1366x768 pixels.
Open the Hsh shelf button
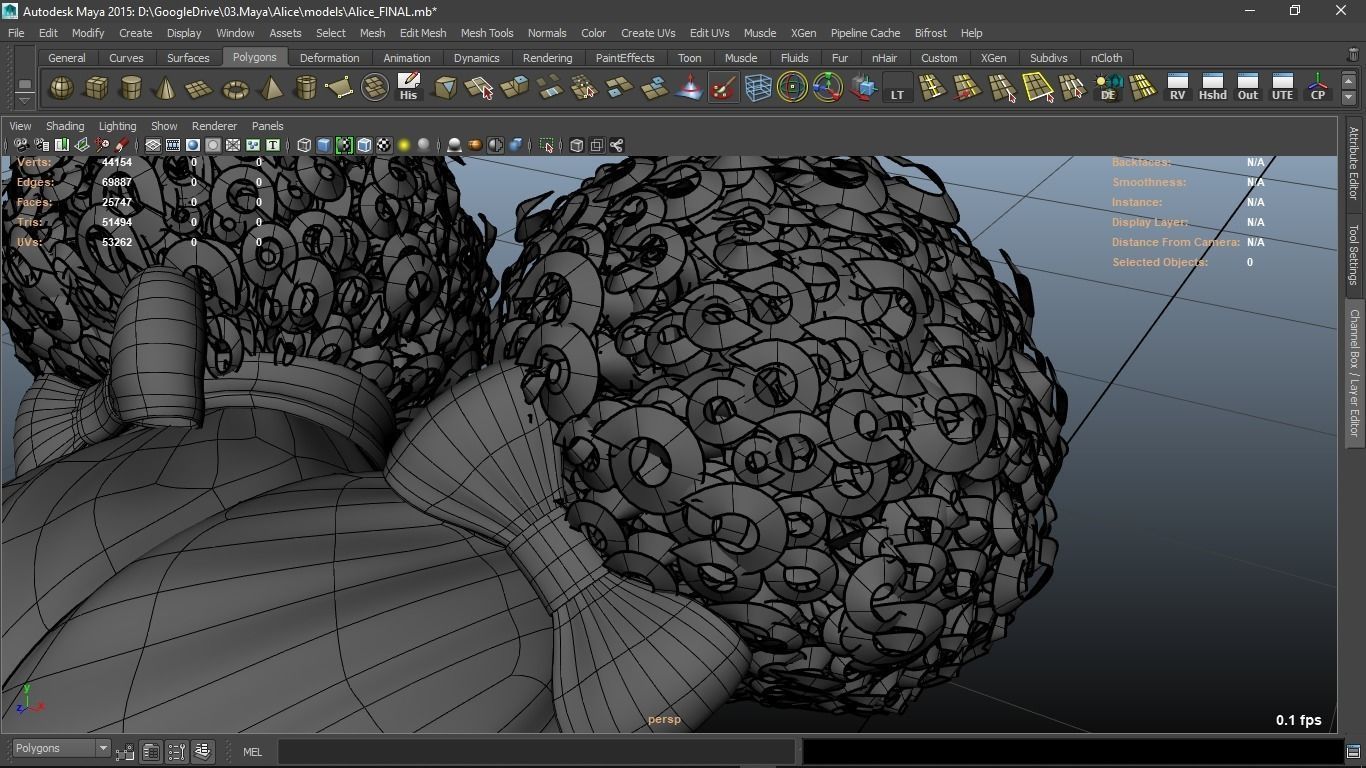[x=1213, y=88]
